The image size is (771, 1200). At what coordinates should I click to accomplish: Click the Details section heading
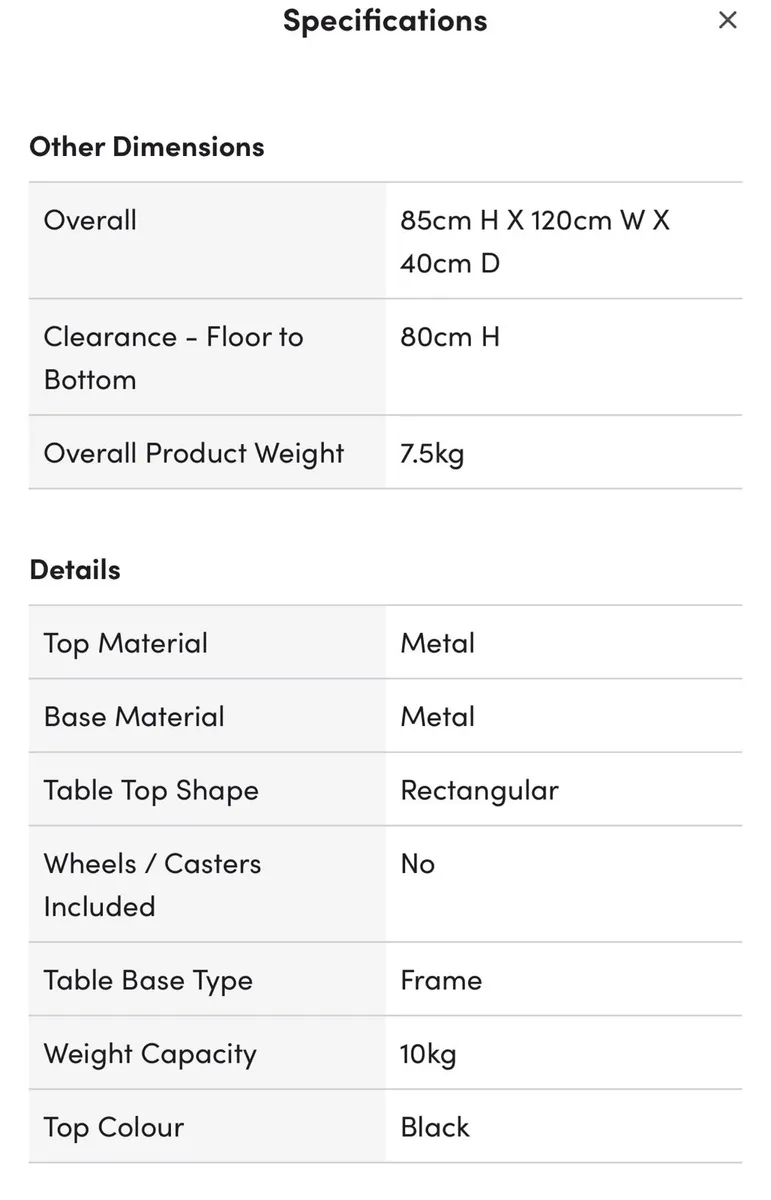(x=75, y=569)
